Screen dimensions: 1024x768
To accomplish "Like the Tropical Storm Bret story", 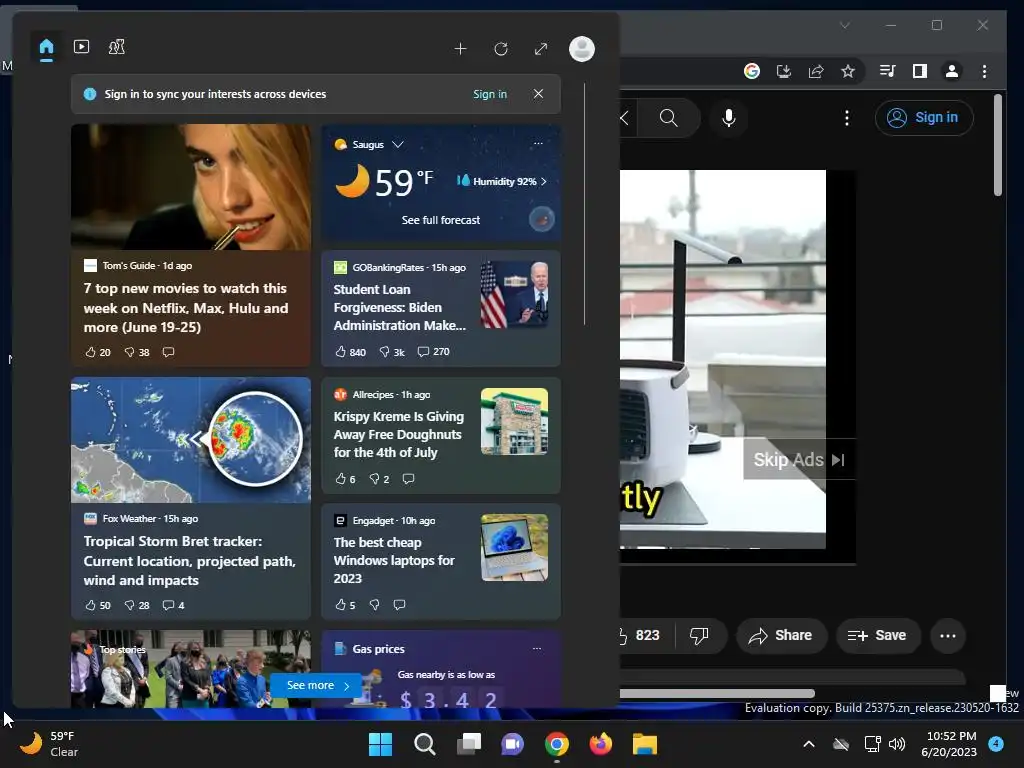I will click(x=98, y=605).
